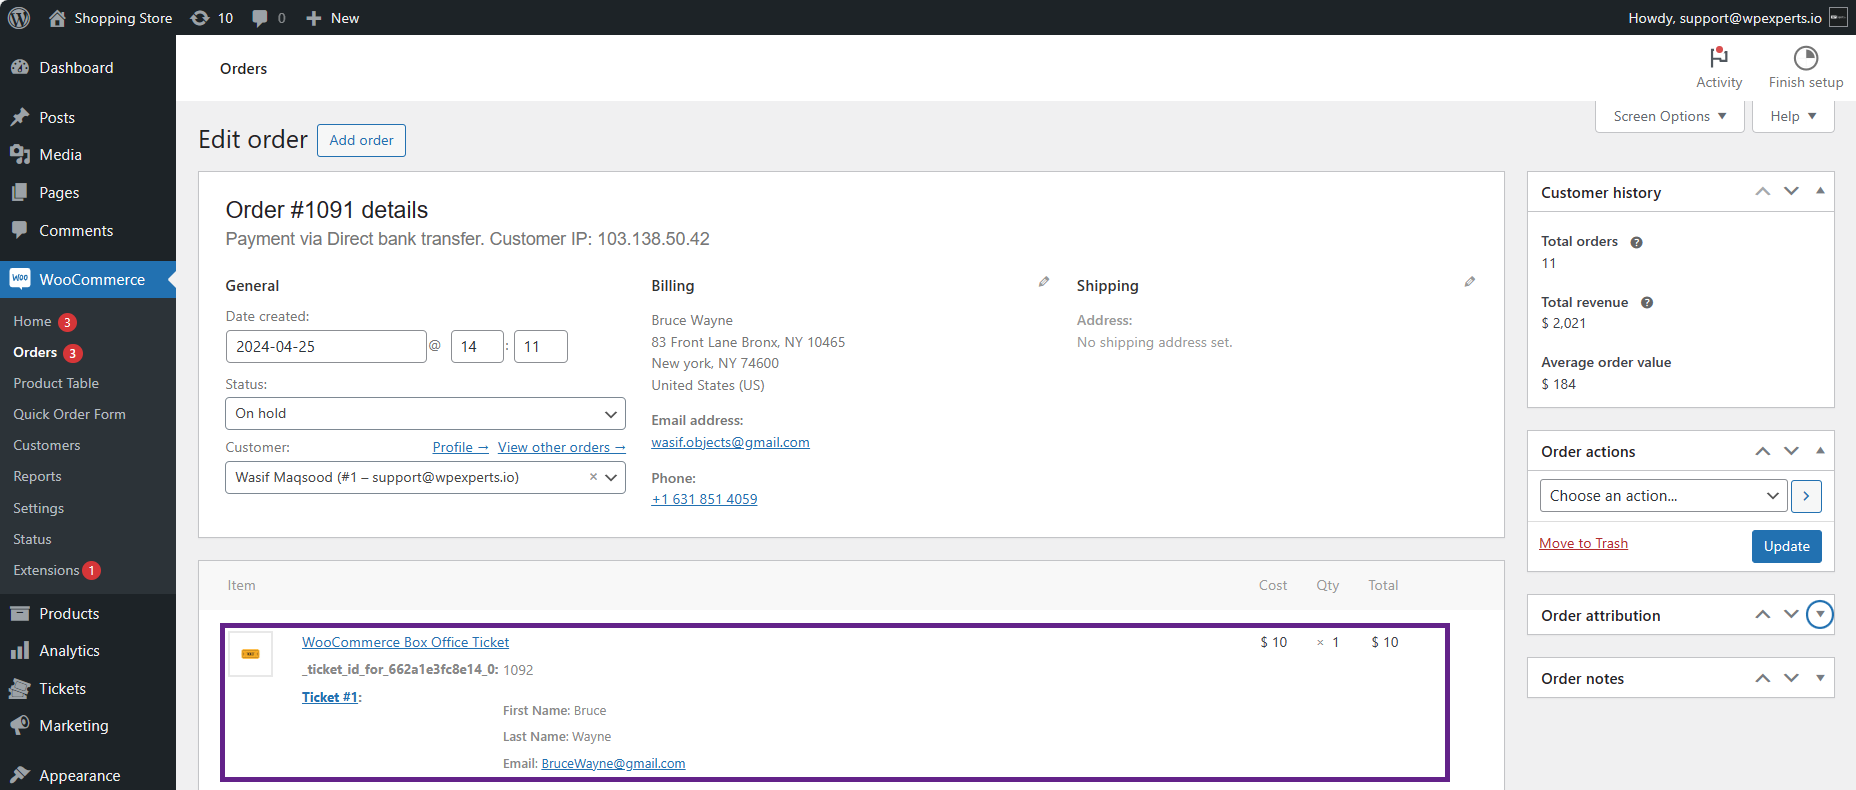Viewport: 1856px width, 790px height.
Task: Open the Ticket #1 link
Action: (330, 697)
